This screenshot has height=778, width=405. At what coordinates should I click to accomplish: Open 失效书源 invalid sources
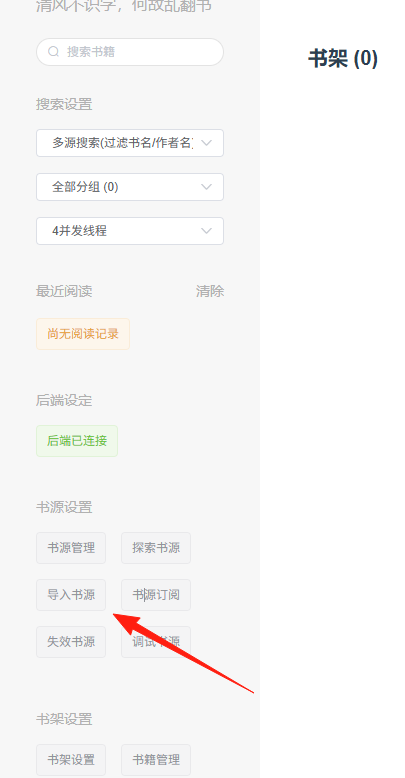click(71, 642)
